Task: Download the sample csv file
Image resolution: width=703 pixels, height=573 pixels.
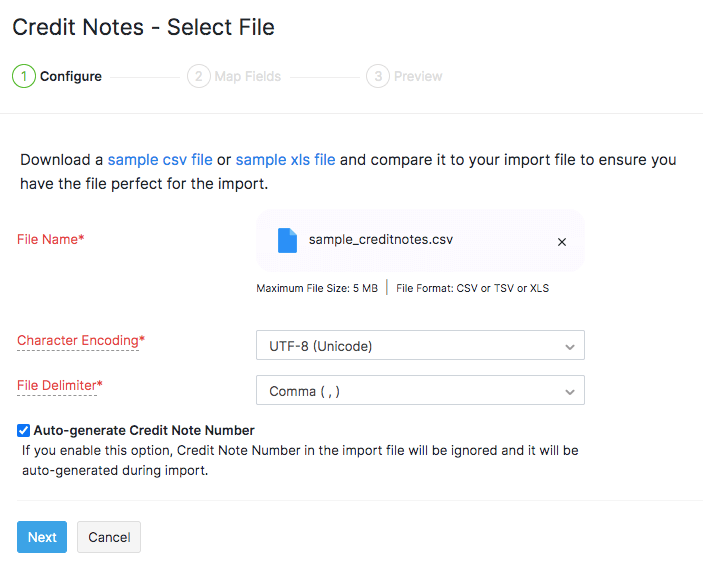Action: [x=160, y=159]
